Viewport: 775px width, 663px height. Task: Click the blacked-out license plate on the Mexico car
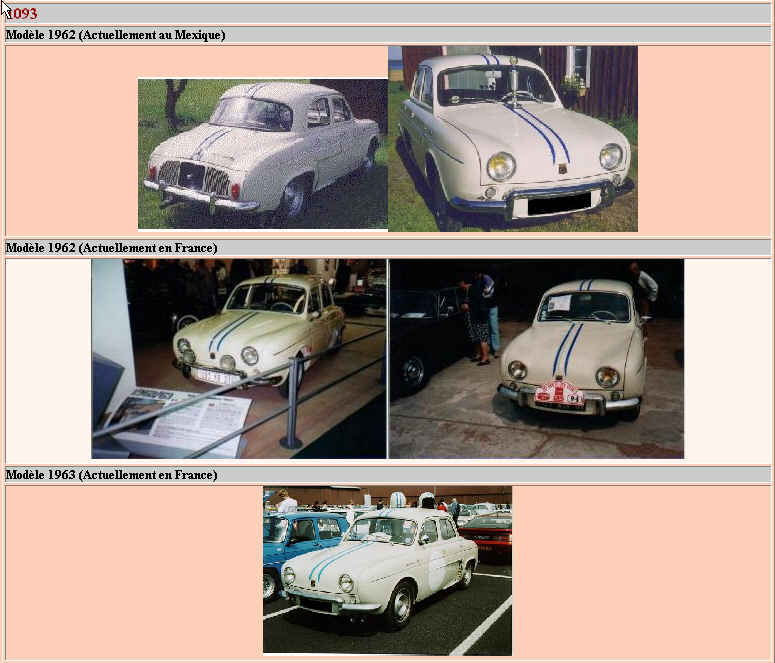[x=557, y=205]
